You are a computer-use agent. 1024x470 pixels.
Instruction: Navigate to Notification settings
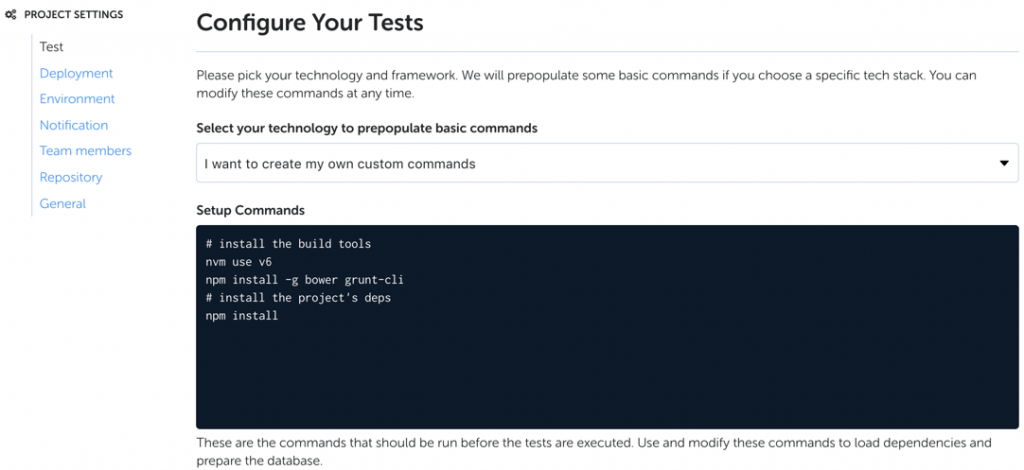pyautogui.click(x=73, y=125)
